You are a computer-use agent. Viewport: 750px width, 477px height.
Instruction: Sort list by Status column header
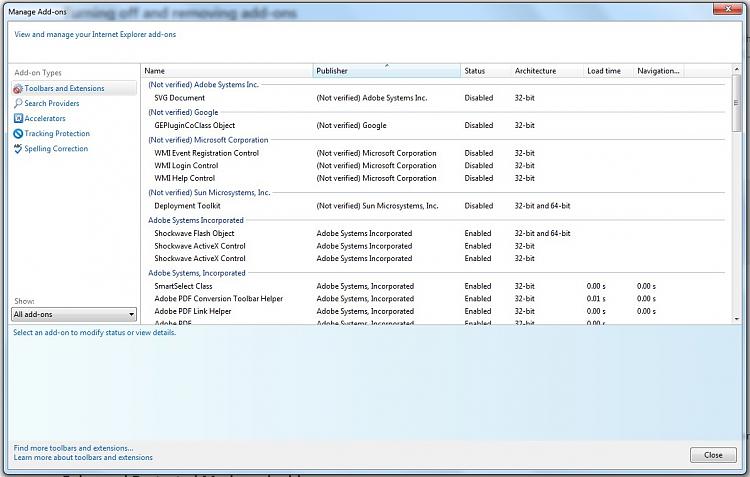[485, 71]
